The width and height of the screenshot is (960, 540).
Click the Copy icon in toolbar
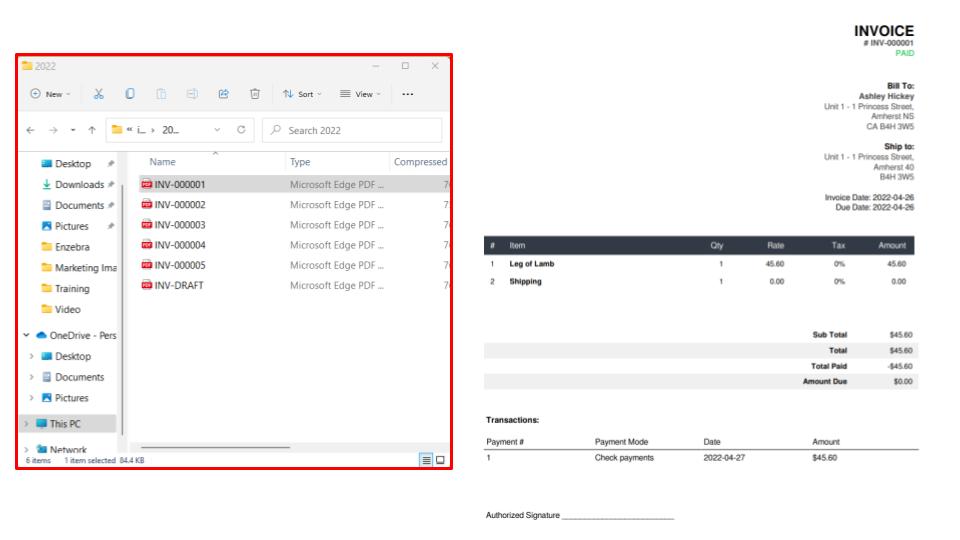(130, 94)
